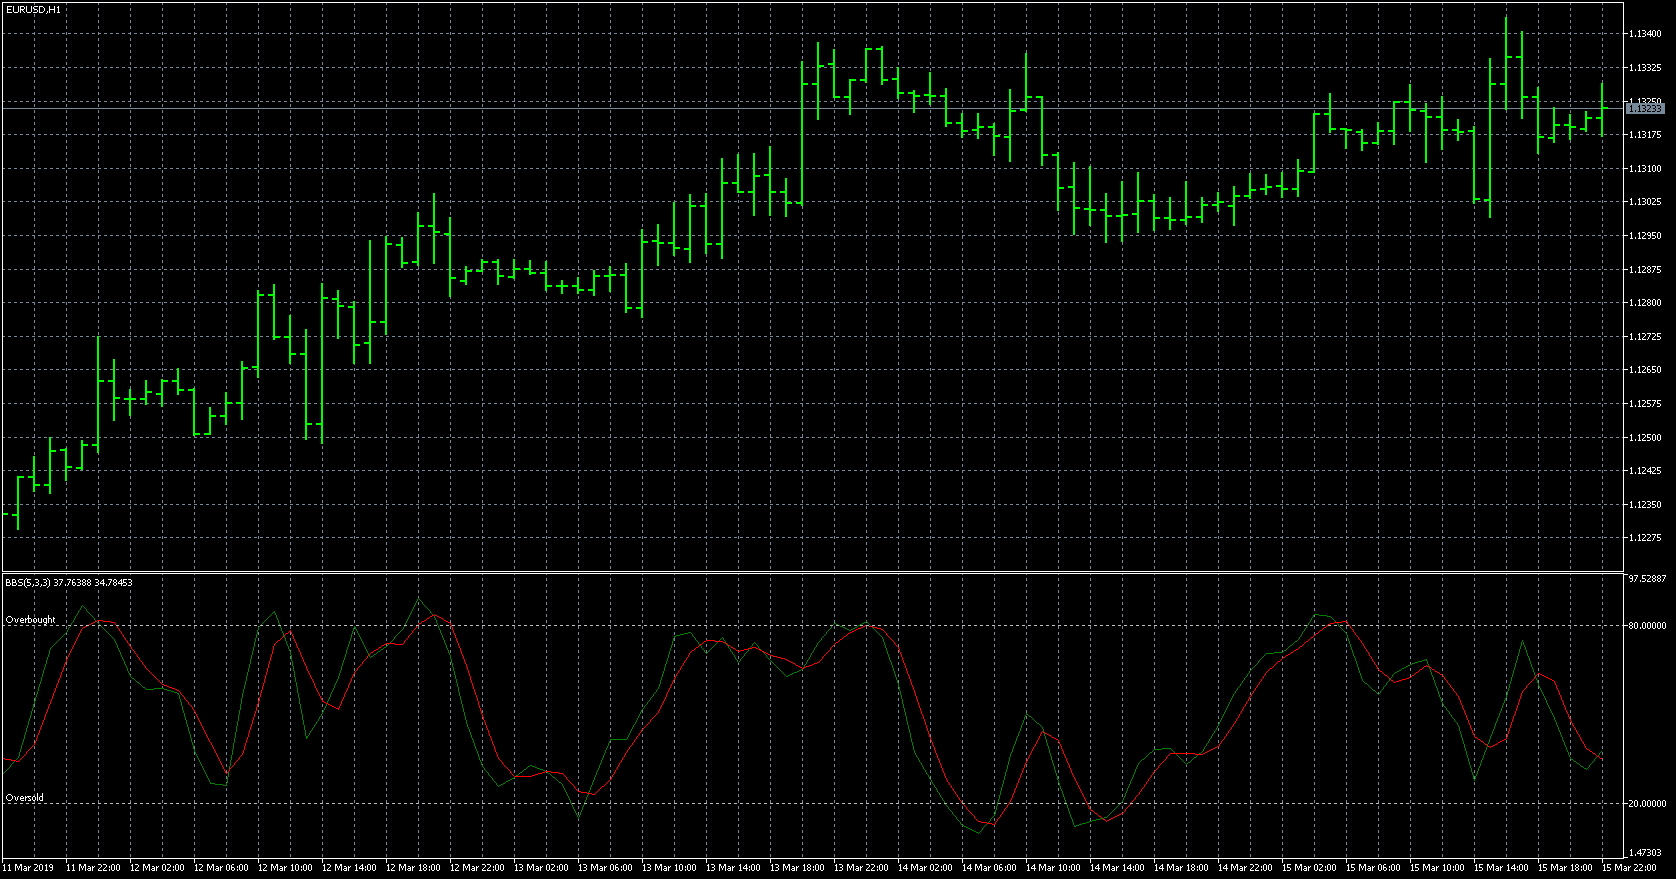Click the 12 Mar 02:00 time label
1676x879 pixels.
157,868
